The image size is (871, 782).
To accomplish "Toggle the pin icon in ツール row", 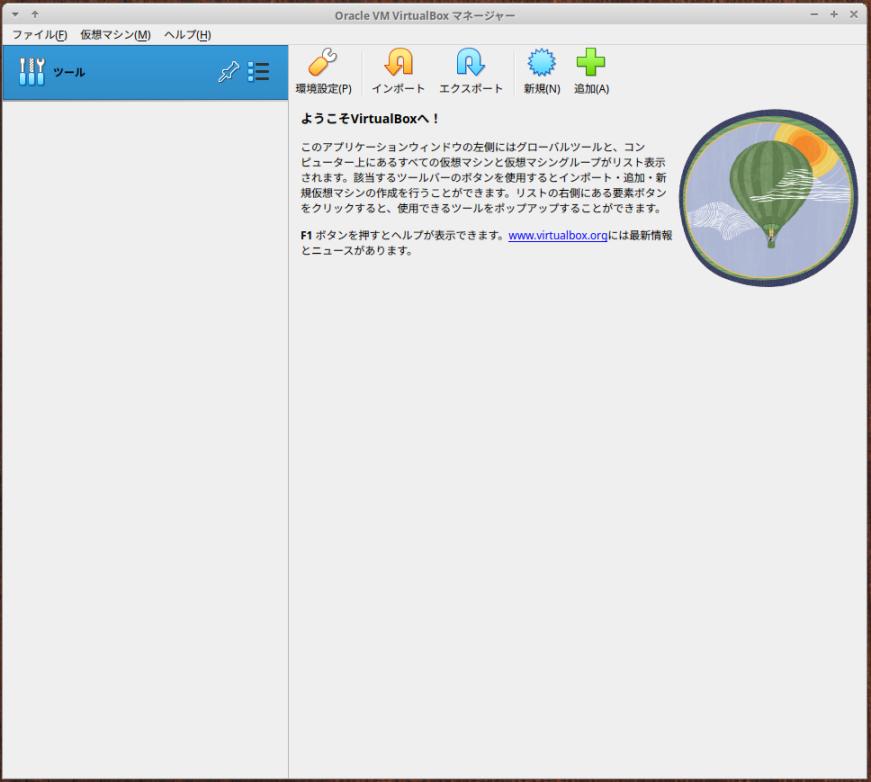I will [228, 72].
